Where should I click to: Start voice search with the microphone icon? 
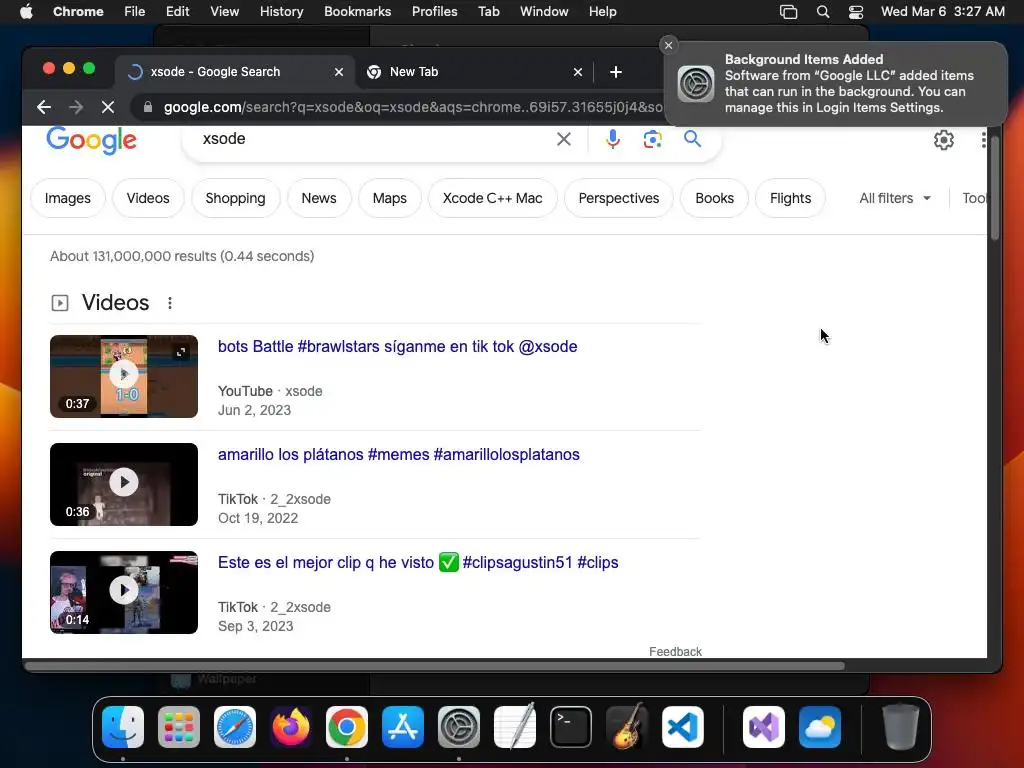coord(613,138)
